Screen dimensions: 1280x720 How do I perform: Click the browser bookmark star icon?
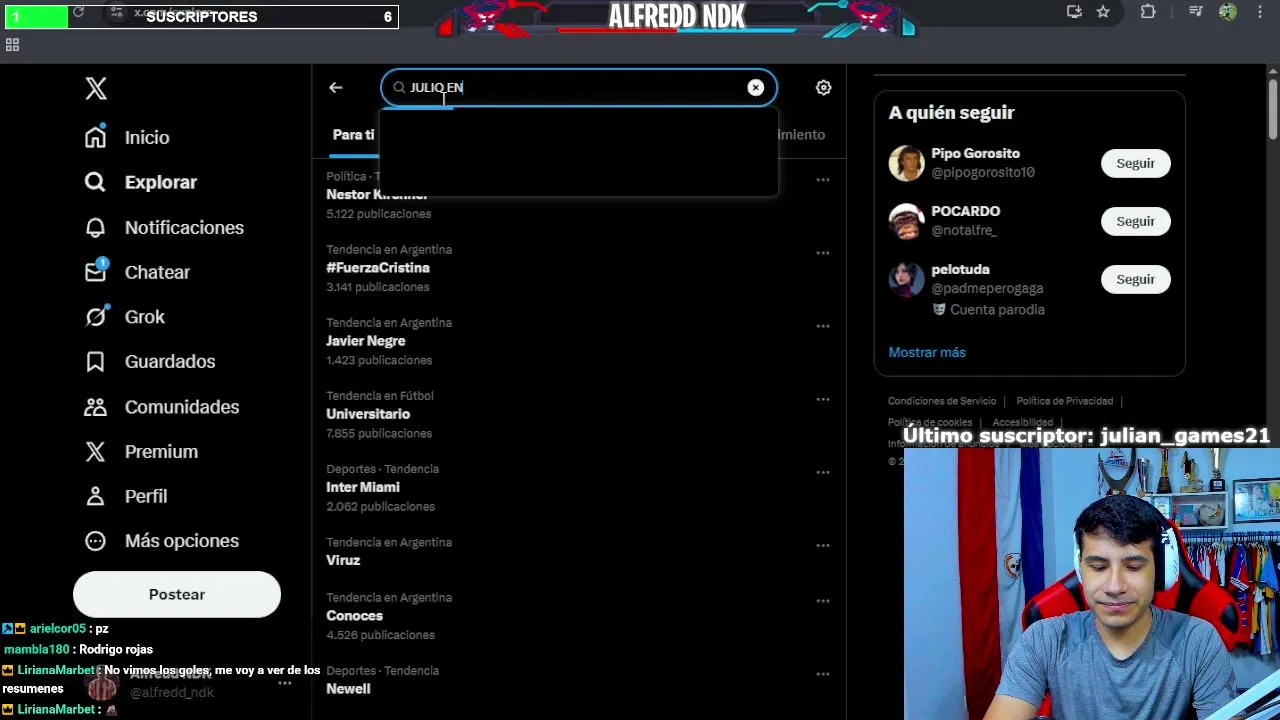coord(1103,12)
